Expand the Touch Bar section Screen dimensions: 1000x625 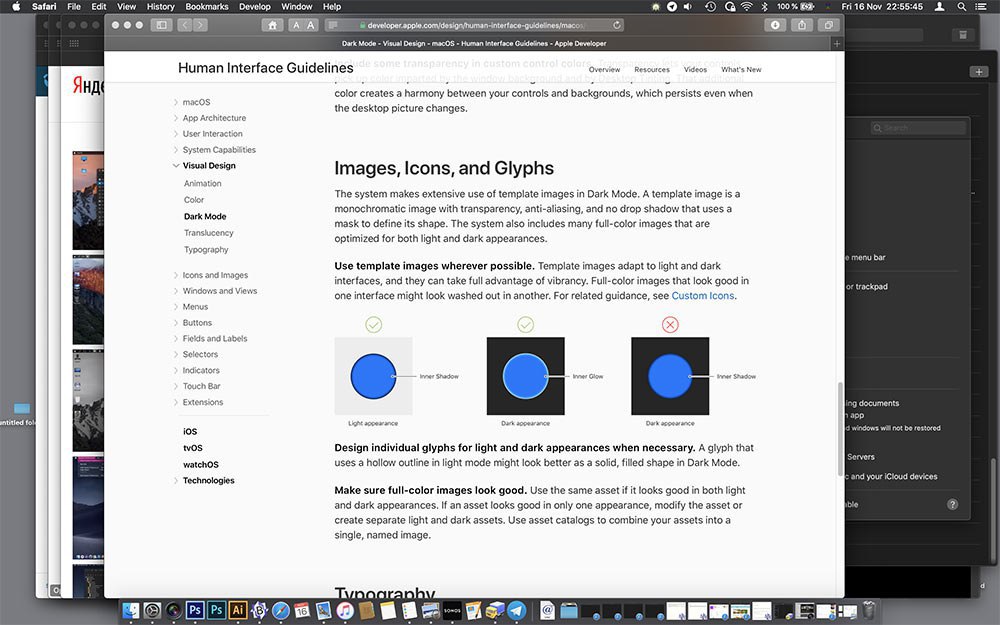pos(176,386)
